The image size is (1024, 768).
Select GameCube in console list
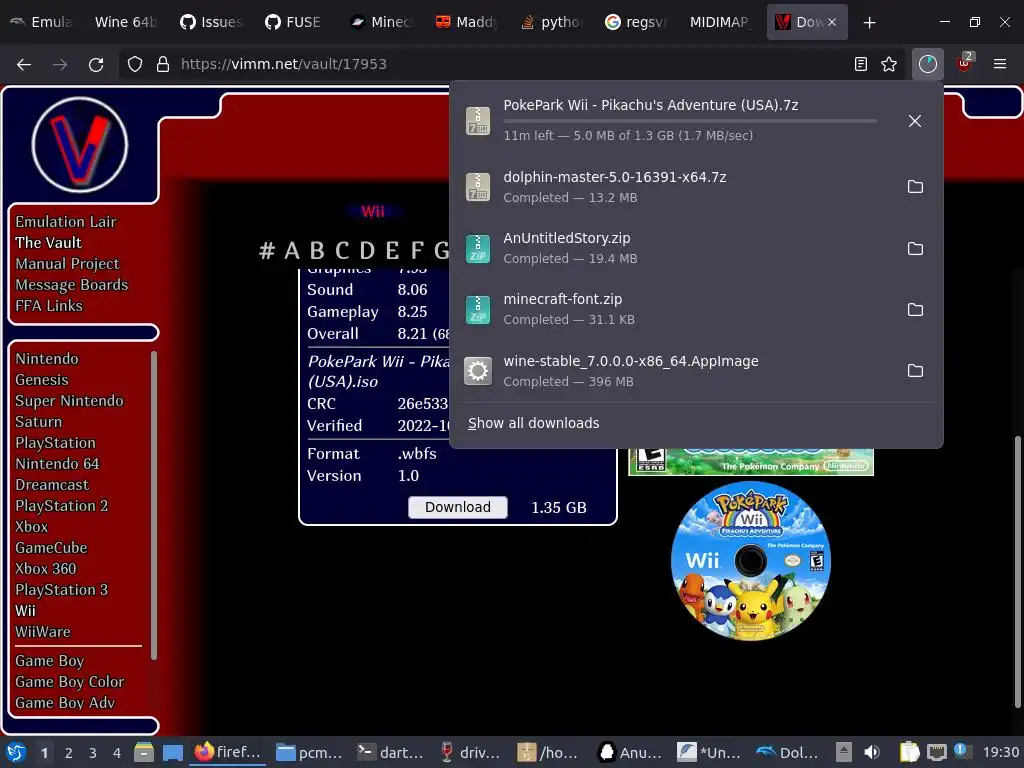[51, 548]
